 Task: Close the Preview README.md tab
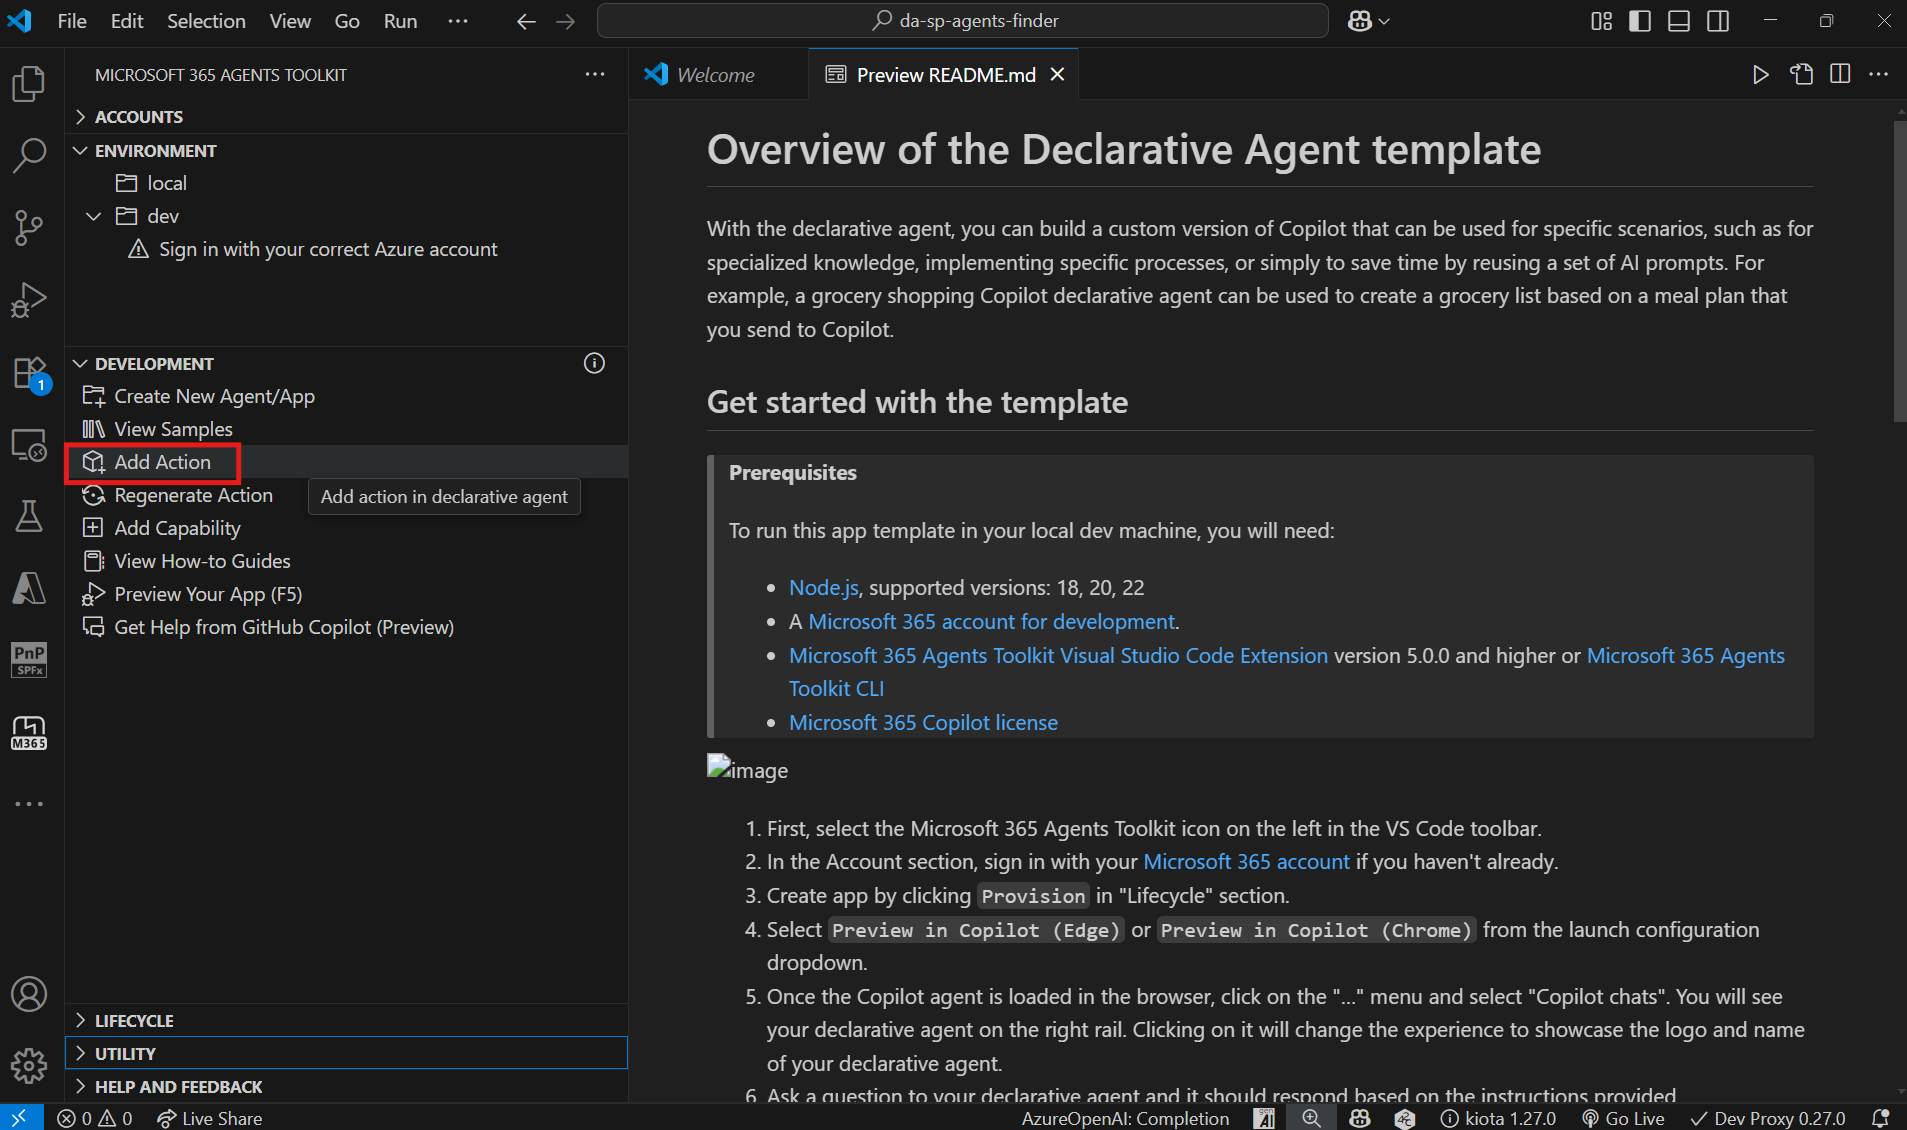coord(1057,75)
